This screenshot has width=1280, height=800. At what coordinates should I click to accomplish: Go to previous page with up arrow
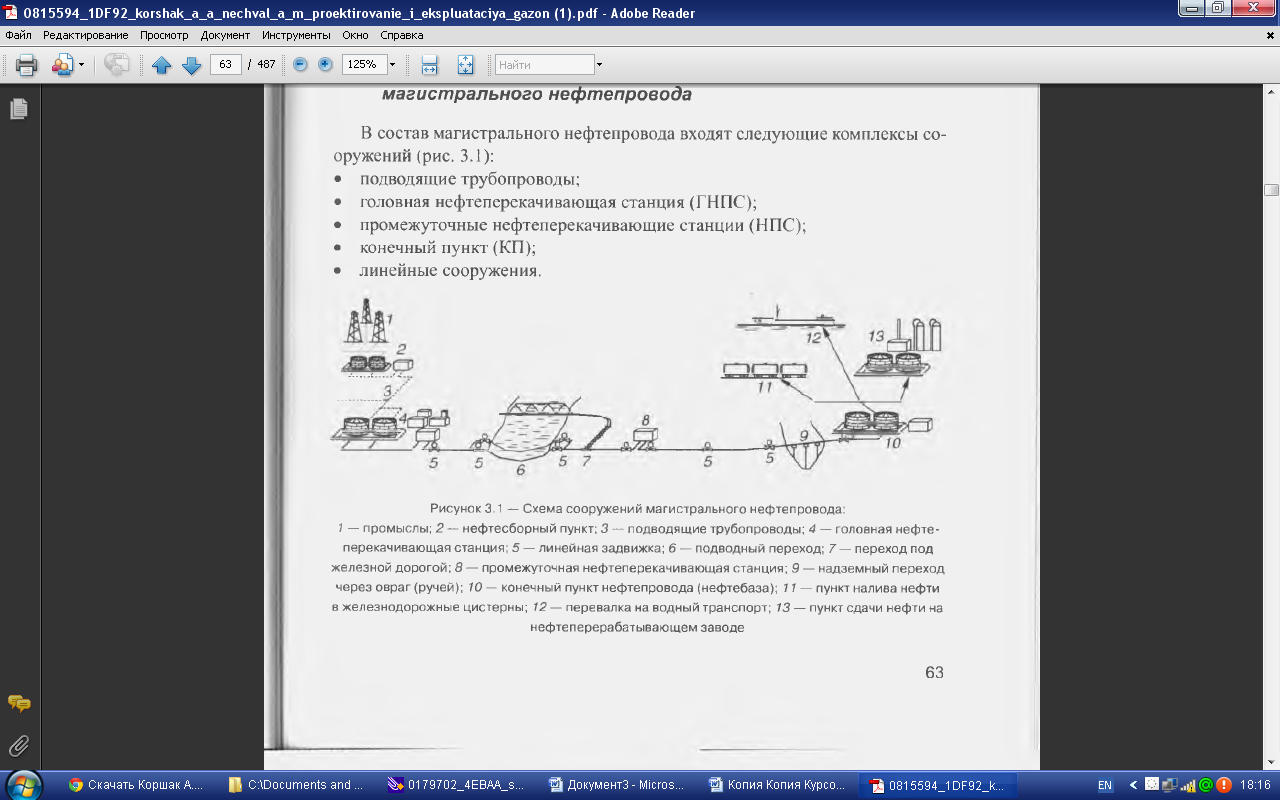tap(162, 65)
